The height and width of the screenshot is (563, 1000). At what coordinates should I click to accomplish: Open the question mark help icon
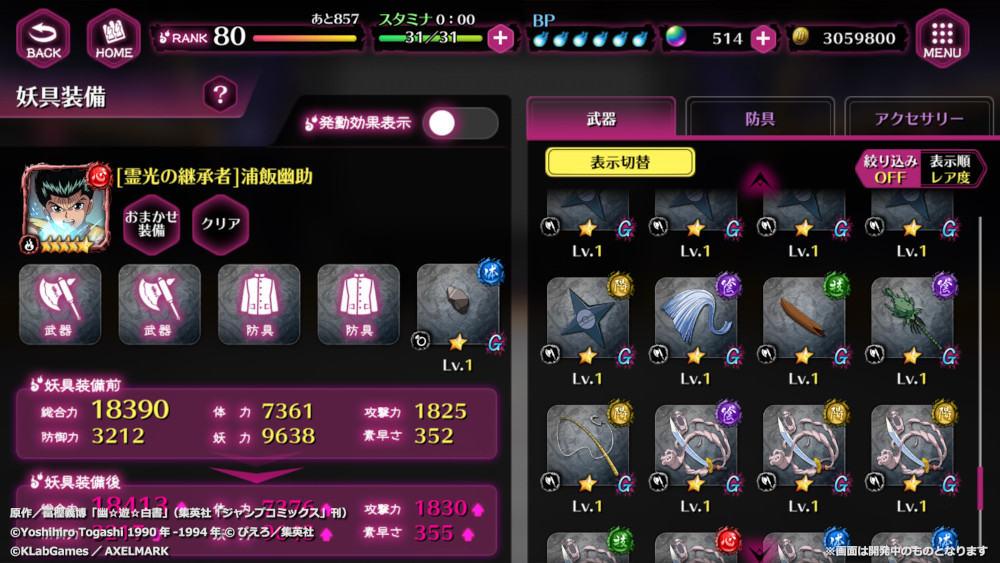pyautogui.click(x=220, y=95)
